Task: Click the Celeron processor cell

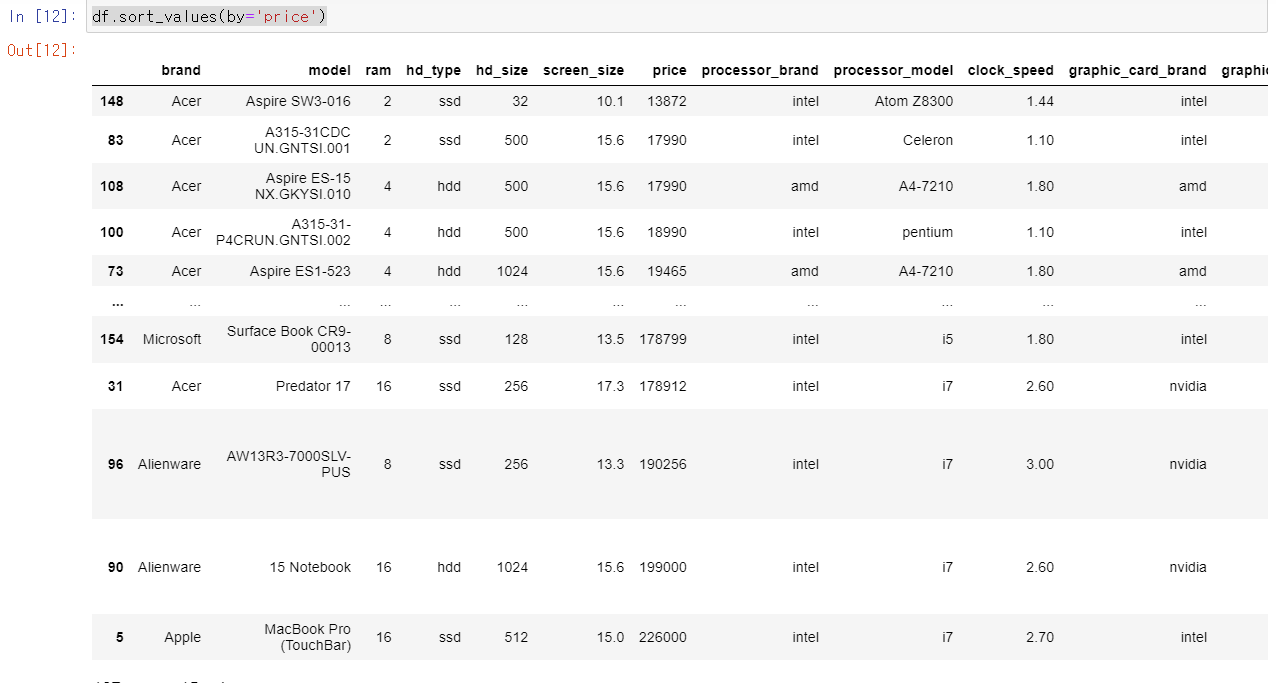Action: click(x=928, y=140)
